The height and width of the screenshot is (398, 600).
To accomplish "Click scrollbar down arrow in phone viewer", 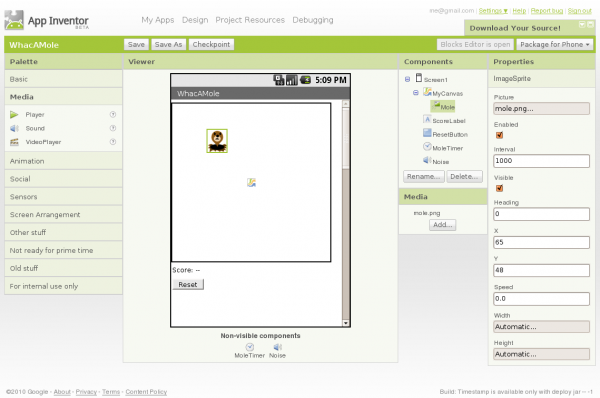I will (x=346, y=323).
